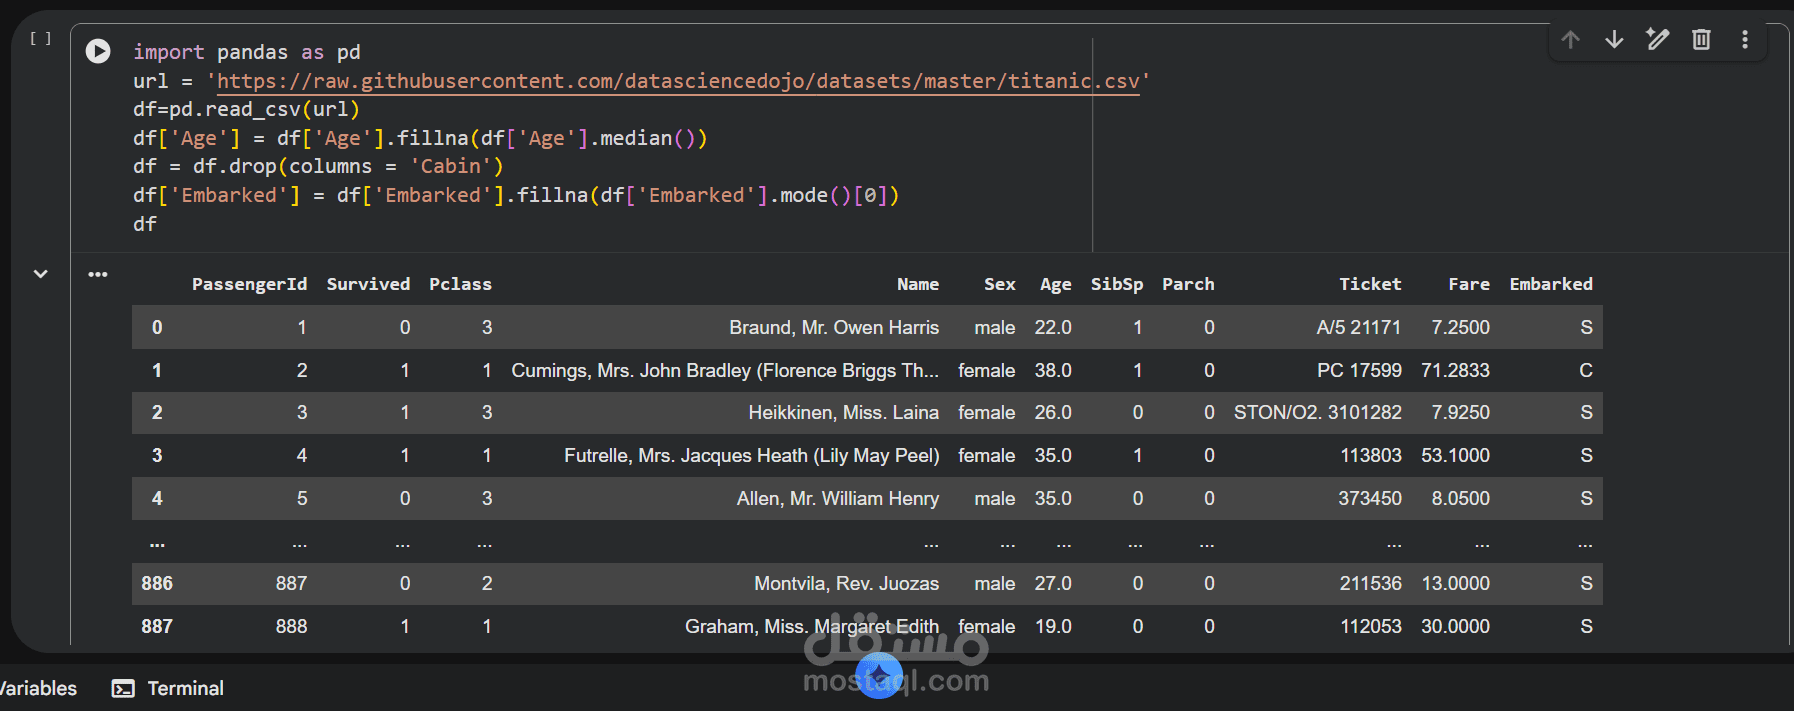Place cursor on the df.drop Cabin line

coord(318,166)
